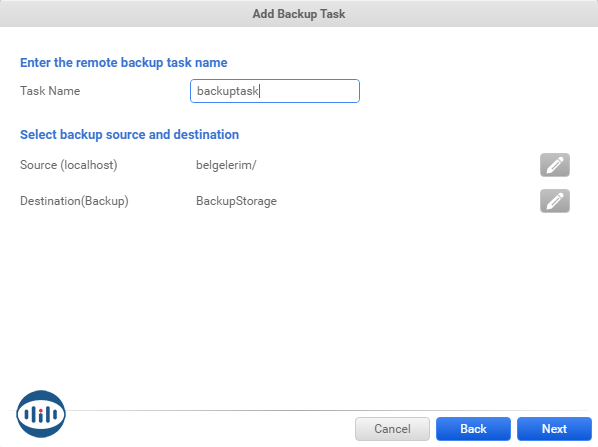Click blank dialog area below Destination row
The width and height of the screenshot is (598, 447).
pos(299,297)
